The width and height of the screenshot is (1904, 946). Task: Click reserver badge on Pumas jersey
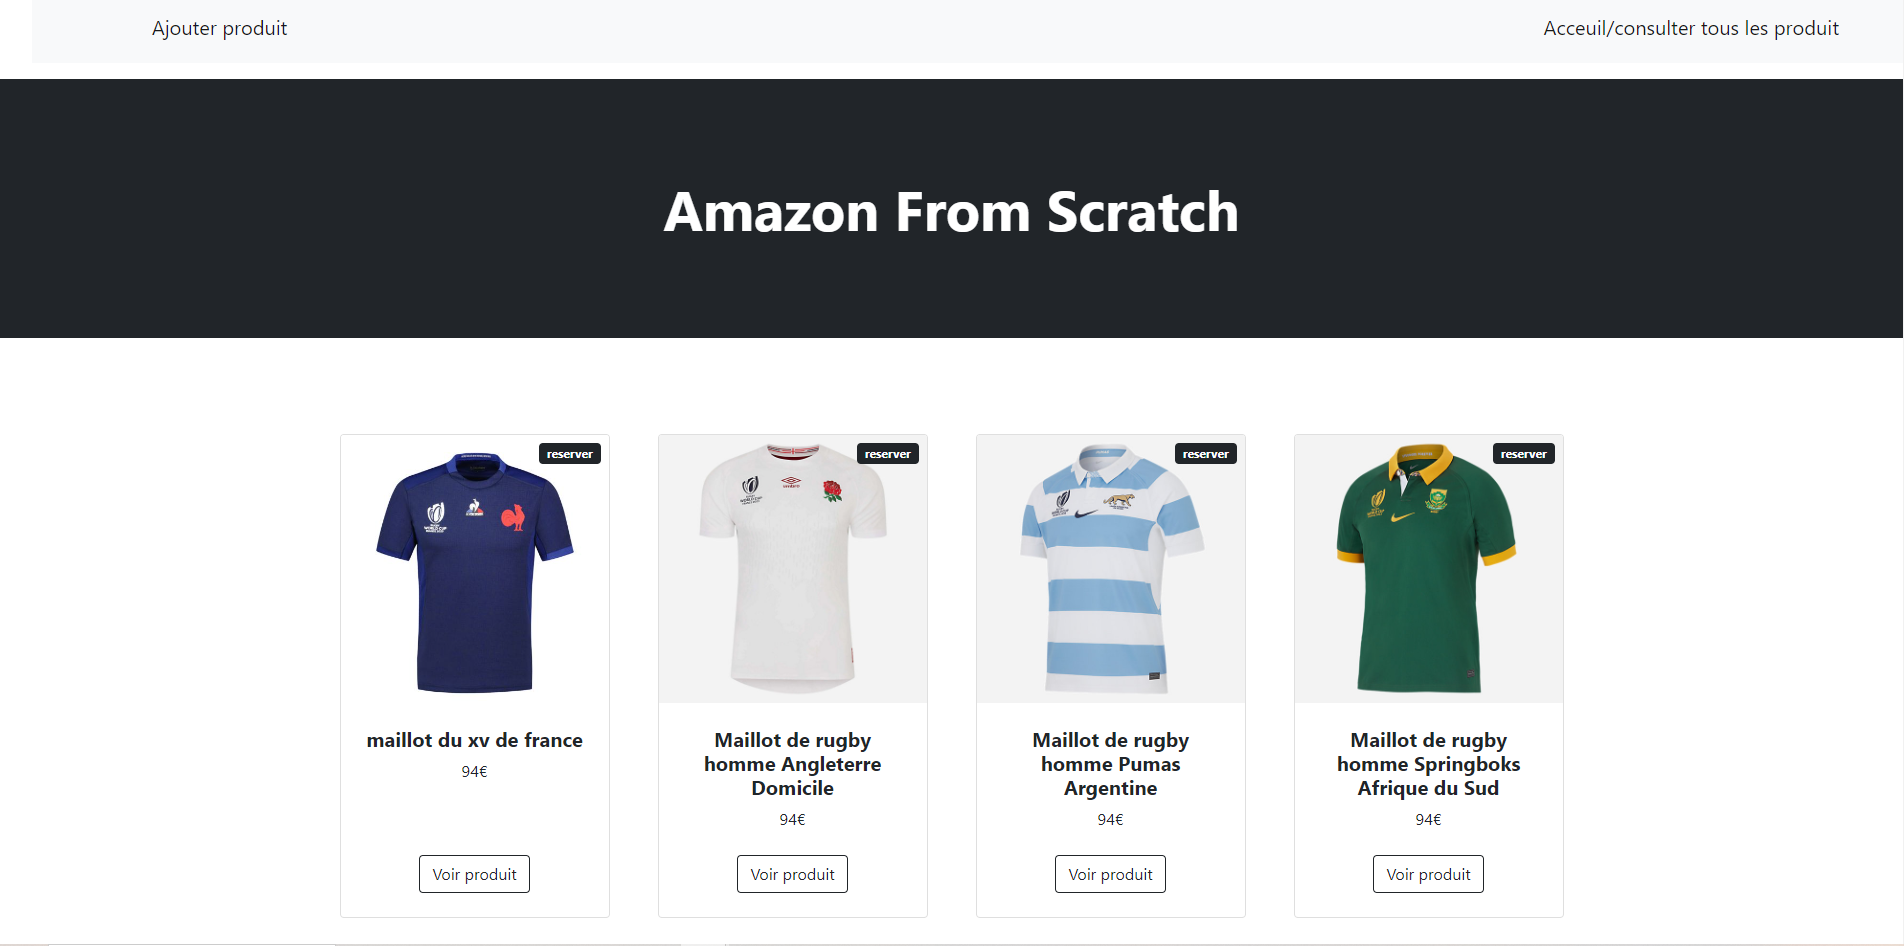click(1206, 454)
